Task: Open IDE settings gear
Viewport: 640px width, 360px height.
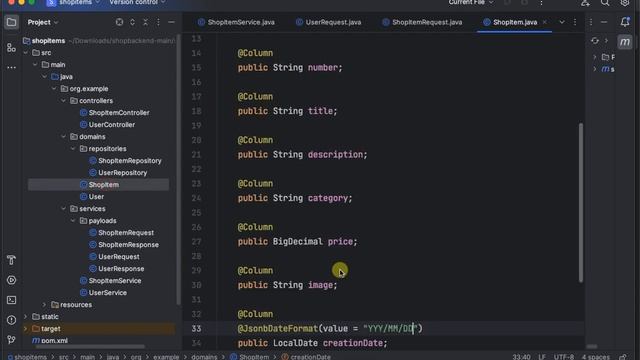Action: (625, 3)
